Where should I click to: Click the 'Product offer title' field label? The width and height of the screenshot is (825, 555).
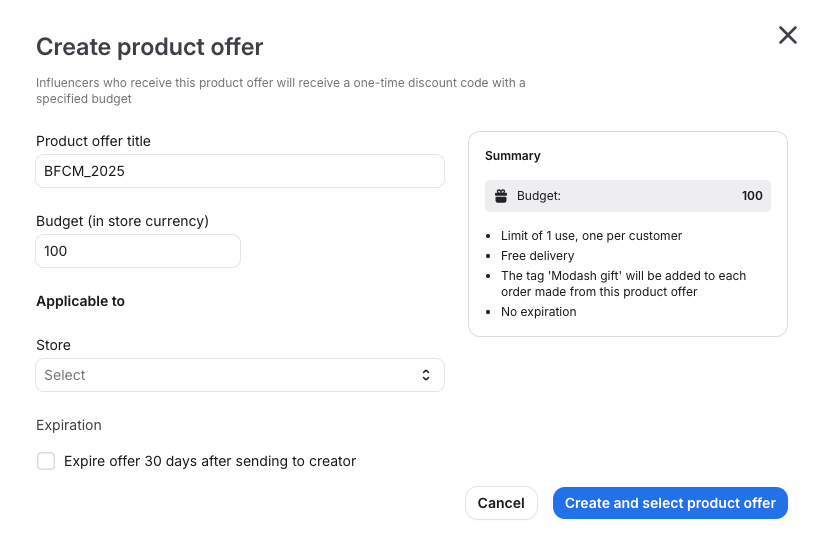[93, 141]
